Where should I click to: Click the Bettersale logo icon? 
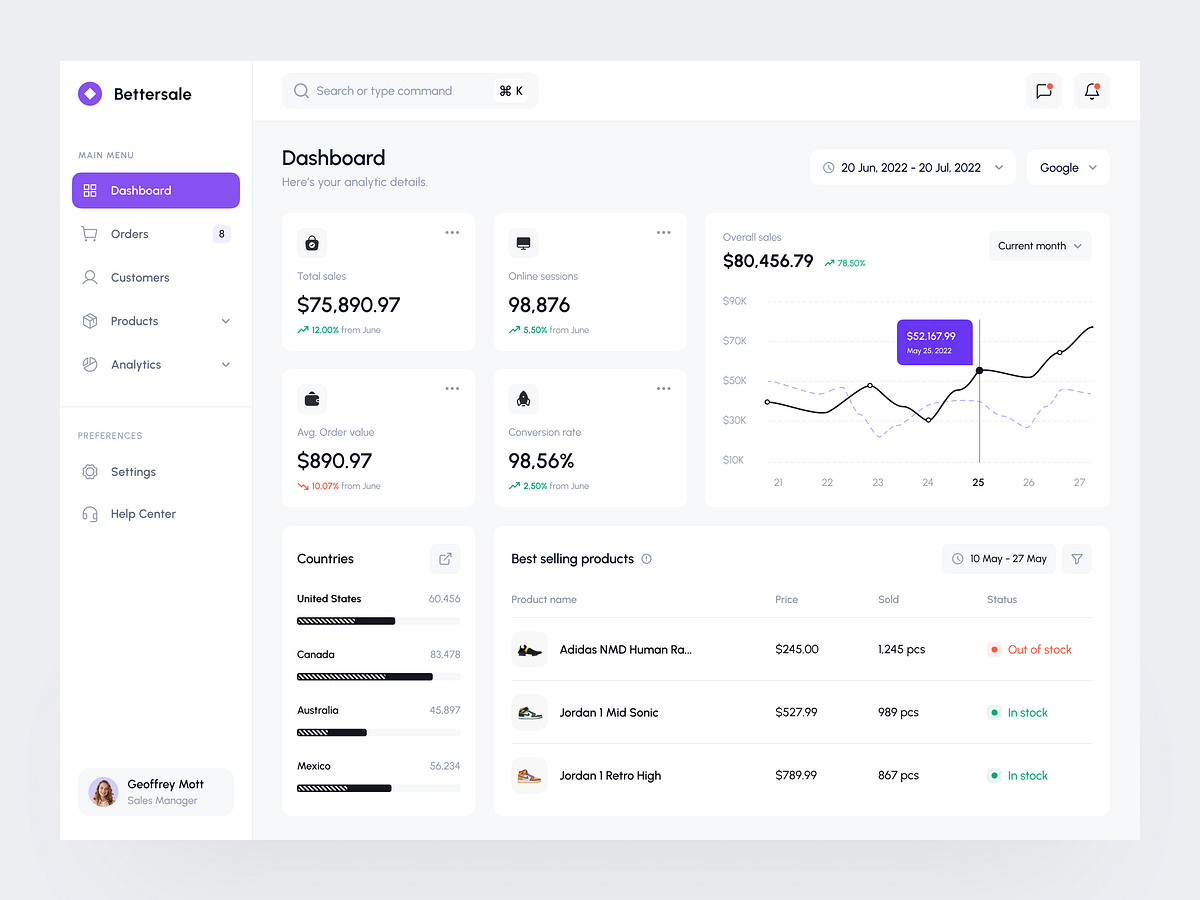[x=89, y=93]
